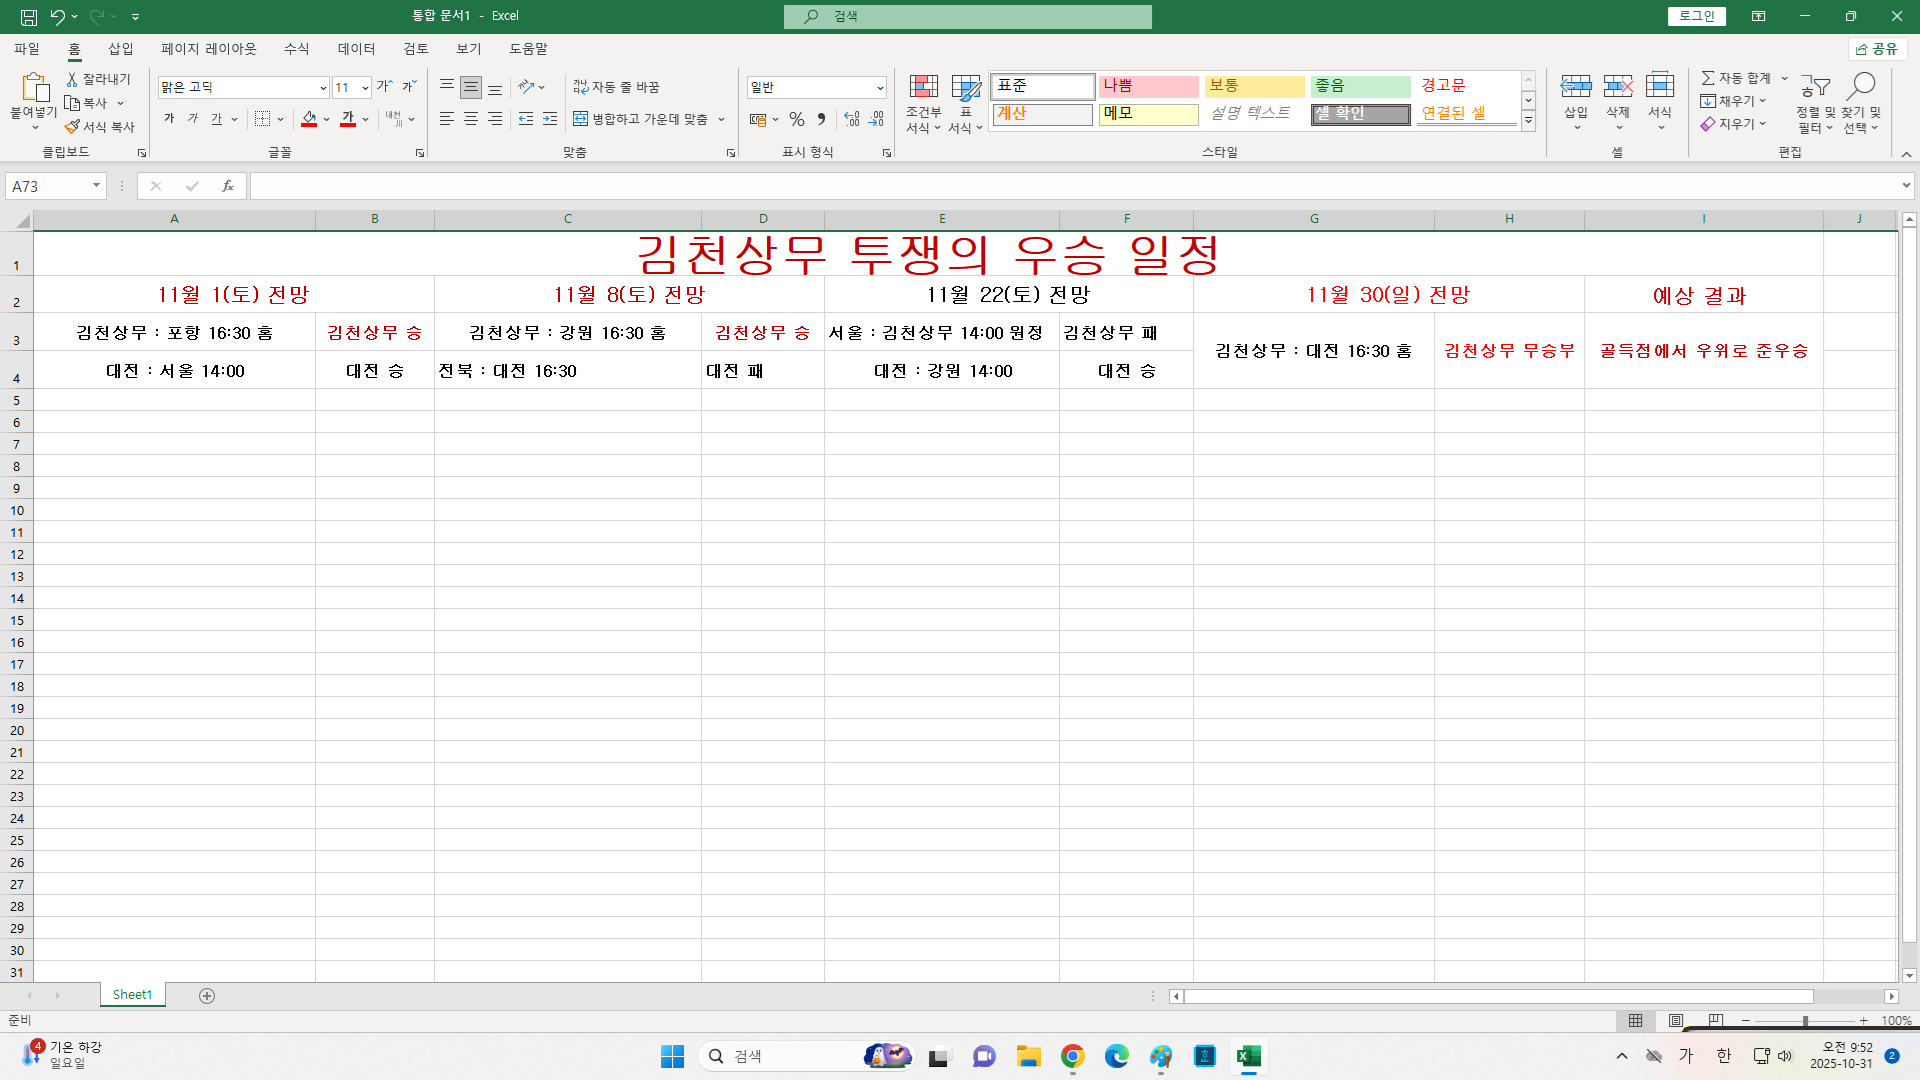Toggle top vertical alignment
1920x1080 pixels.
pyautogui.click(x=447, y=87)
